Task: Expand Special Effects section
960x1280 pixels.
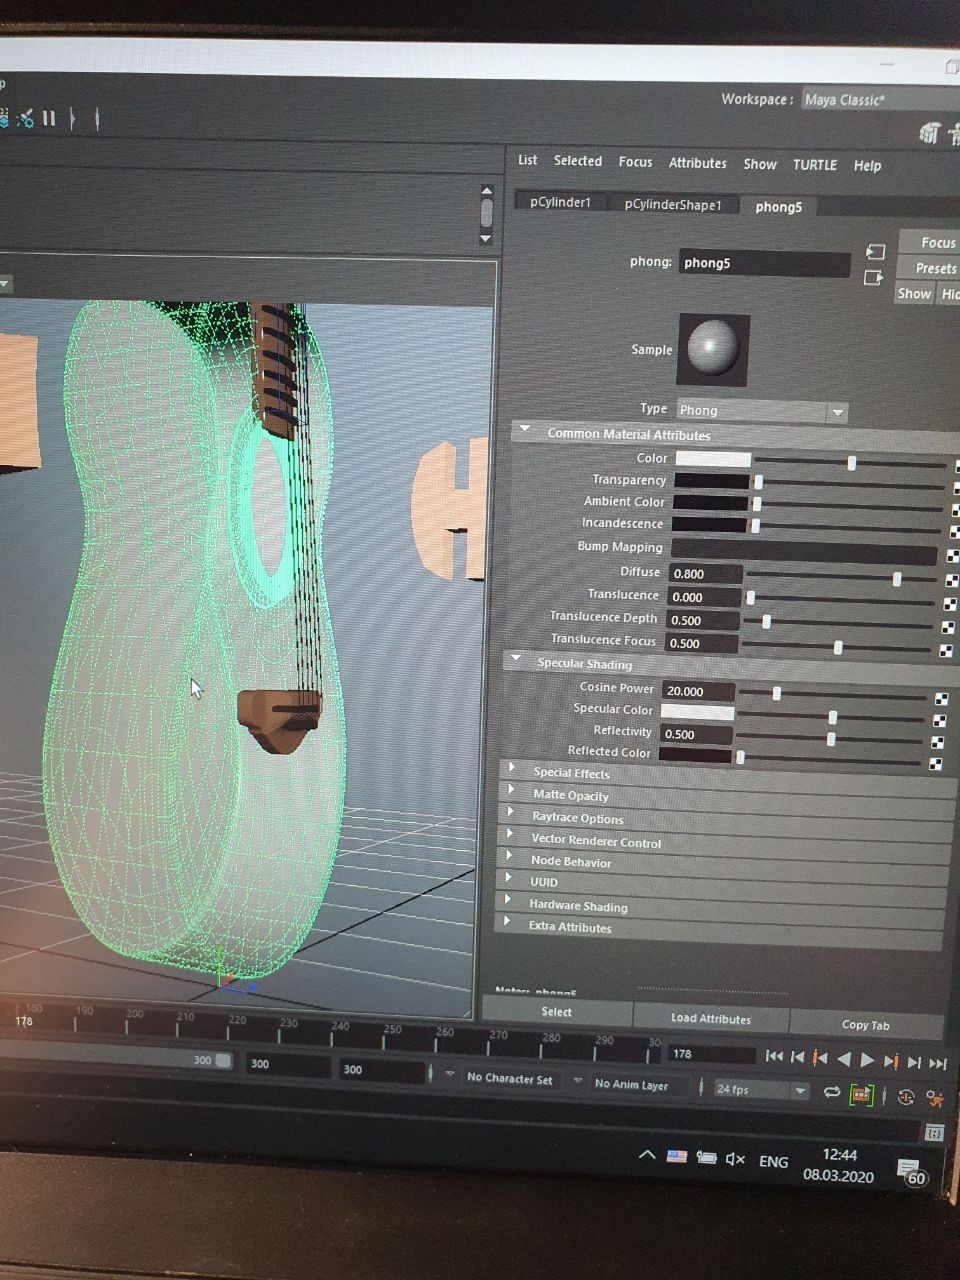Action: [512, 769]
